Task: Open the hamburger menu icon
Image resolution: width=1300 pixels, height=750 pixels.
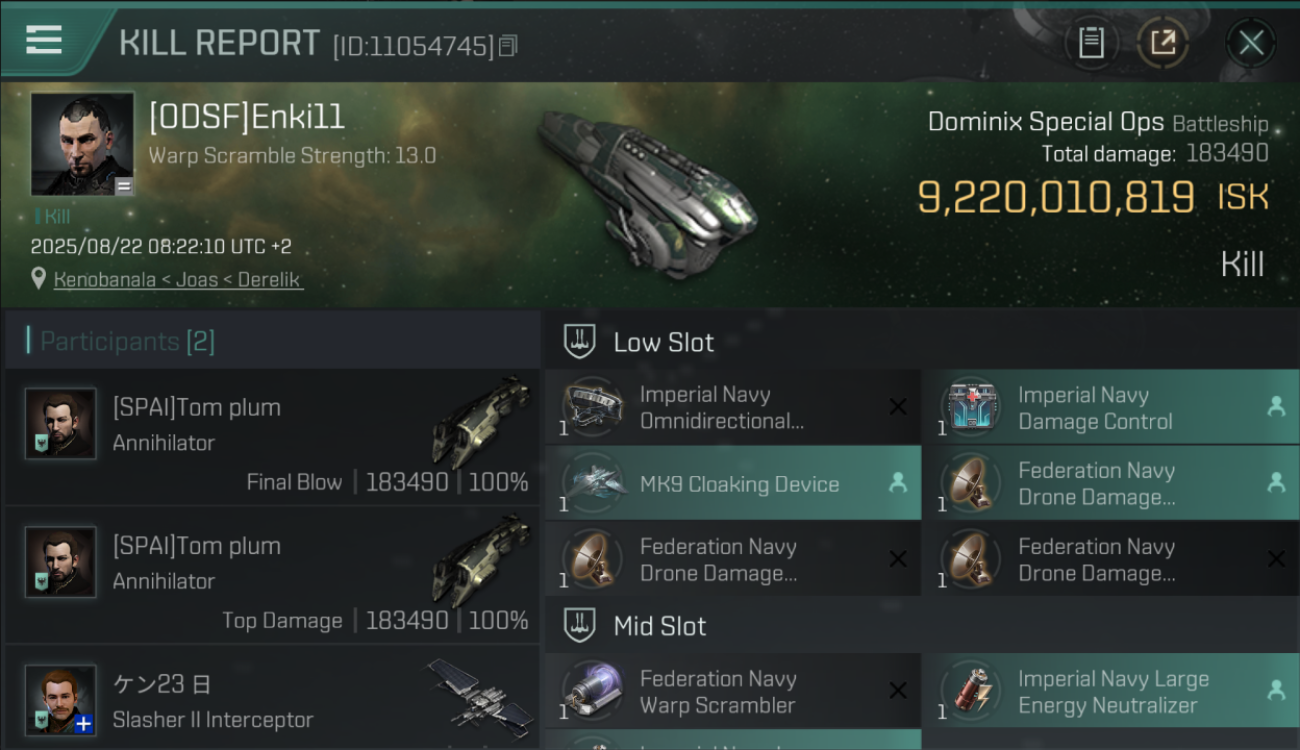Action: point(44,40)
